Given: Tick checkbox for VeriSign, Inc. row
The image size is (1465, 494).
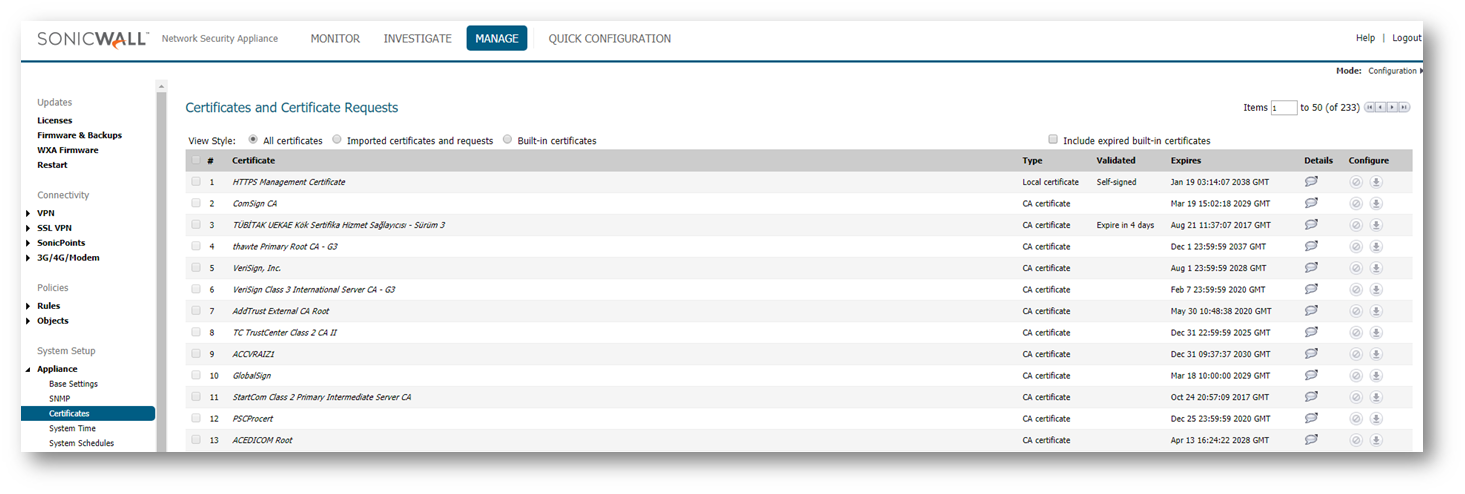Looking at the screenshot, I should (196, 268).
